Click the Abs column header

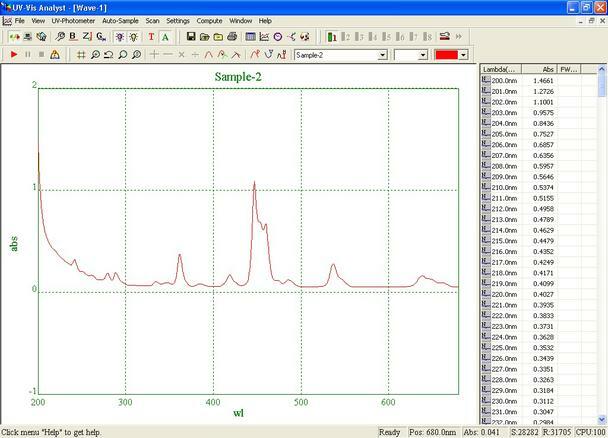click(x=539, y=69)
